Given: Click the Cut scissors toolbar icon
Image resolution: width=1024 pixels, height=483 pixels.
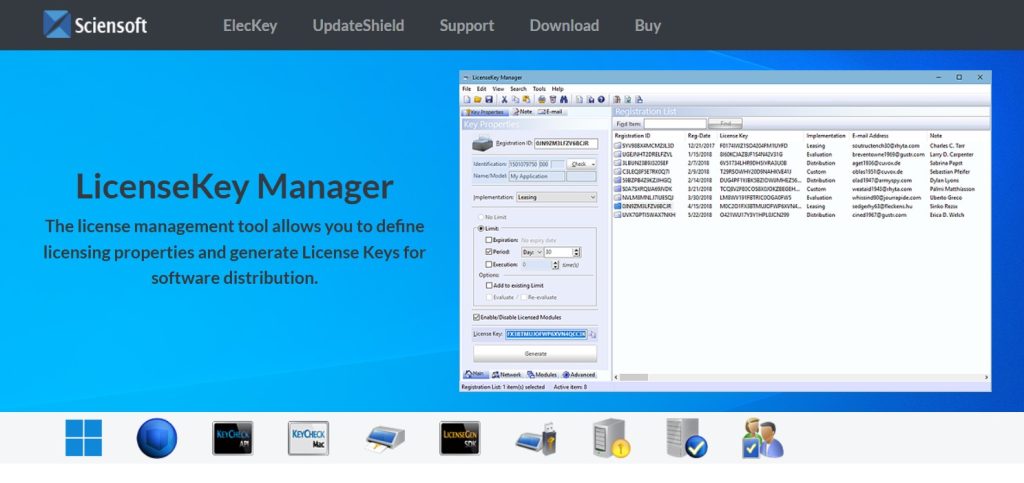Looking at the screenshot, I should (x=504, y=99).
